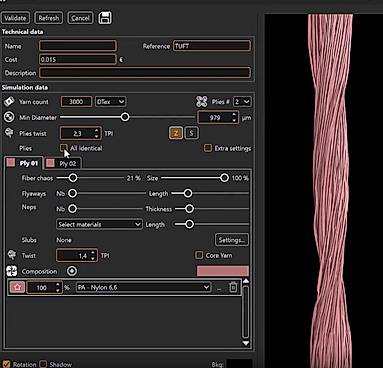The image size is (383, 368).
Task: Click the Composition icon
Action: coord(12,271)
